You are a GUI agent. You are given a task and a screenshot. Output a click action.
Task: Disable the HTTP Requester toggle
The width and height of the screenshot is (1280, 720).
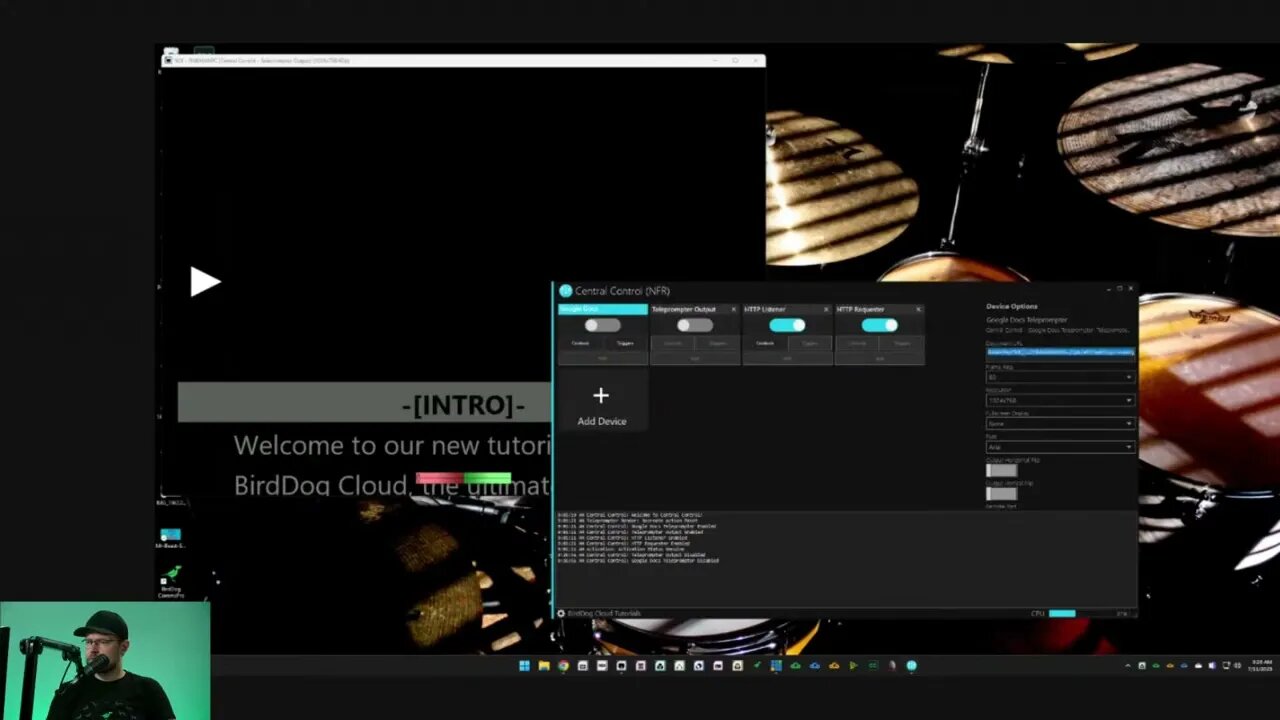click(x=879, y=325)
